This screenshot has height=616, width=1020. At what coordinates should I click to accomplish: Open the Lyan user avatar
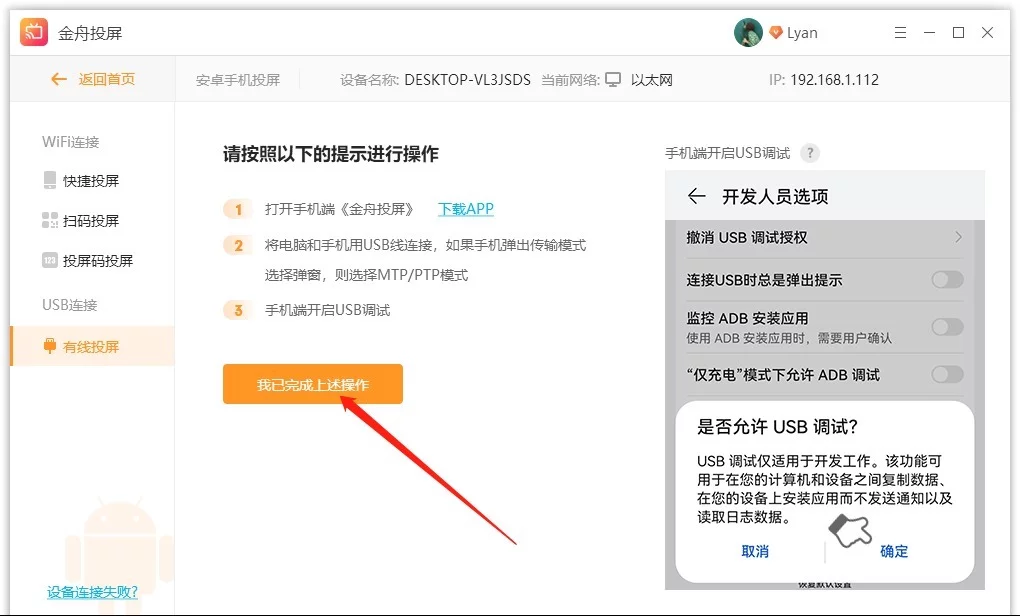point(748,33)
